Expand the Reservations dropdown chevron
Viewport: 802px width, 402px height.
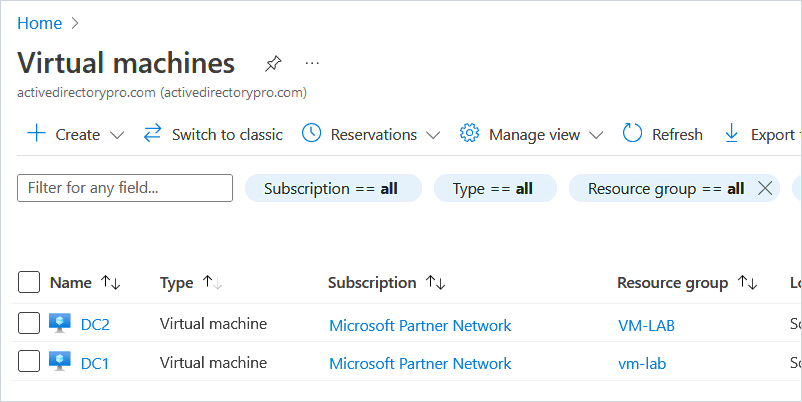433,136
